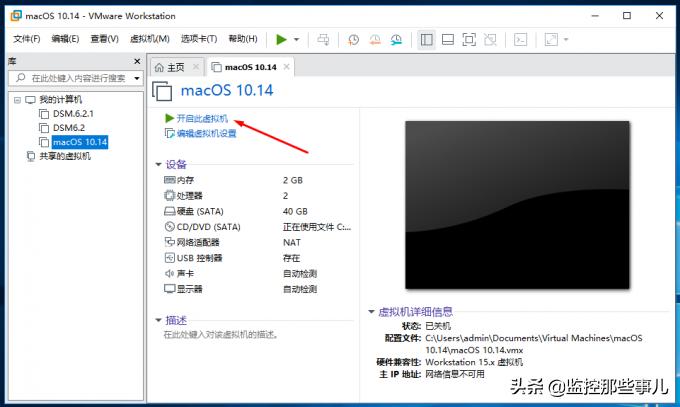
Task: Click the 40 GB hard disk value
Action: click(x=295, y=211)
